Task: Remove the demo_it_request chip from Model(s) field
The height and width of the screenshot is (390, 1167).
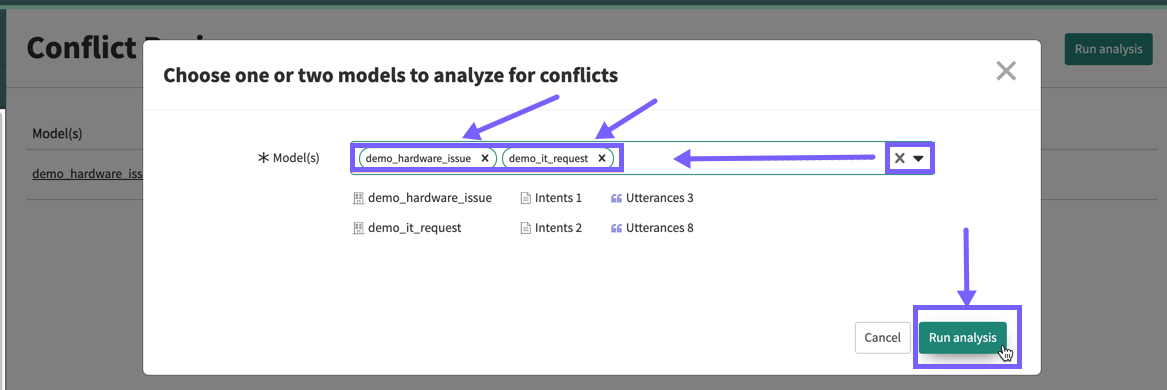Action: point(601,159)
